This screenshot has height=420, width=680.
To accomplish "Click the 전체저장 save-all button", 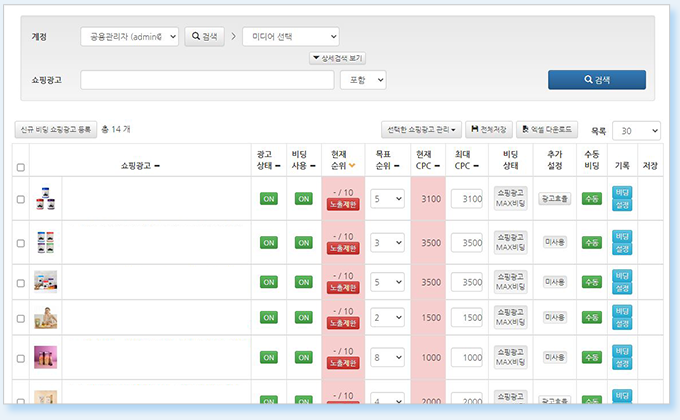I will (x=489, y=129).
